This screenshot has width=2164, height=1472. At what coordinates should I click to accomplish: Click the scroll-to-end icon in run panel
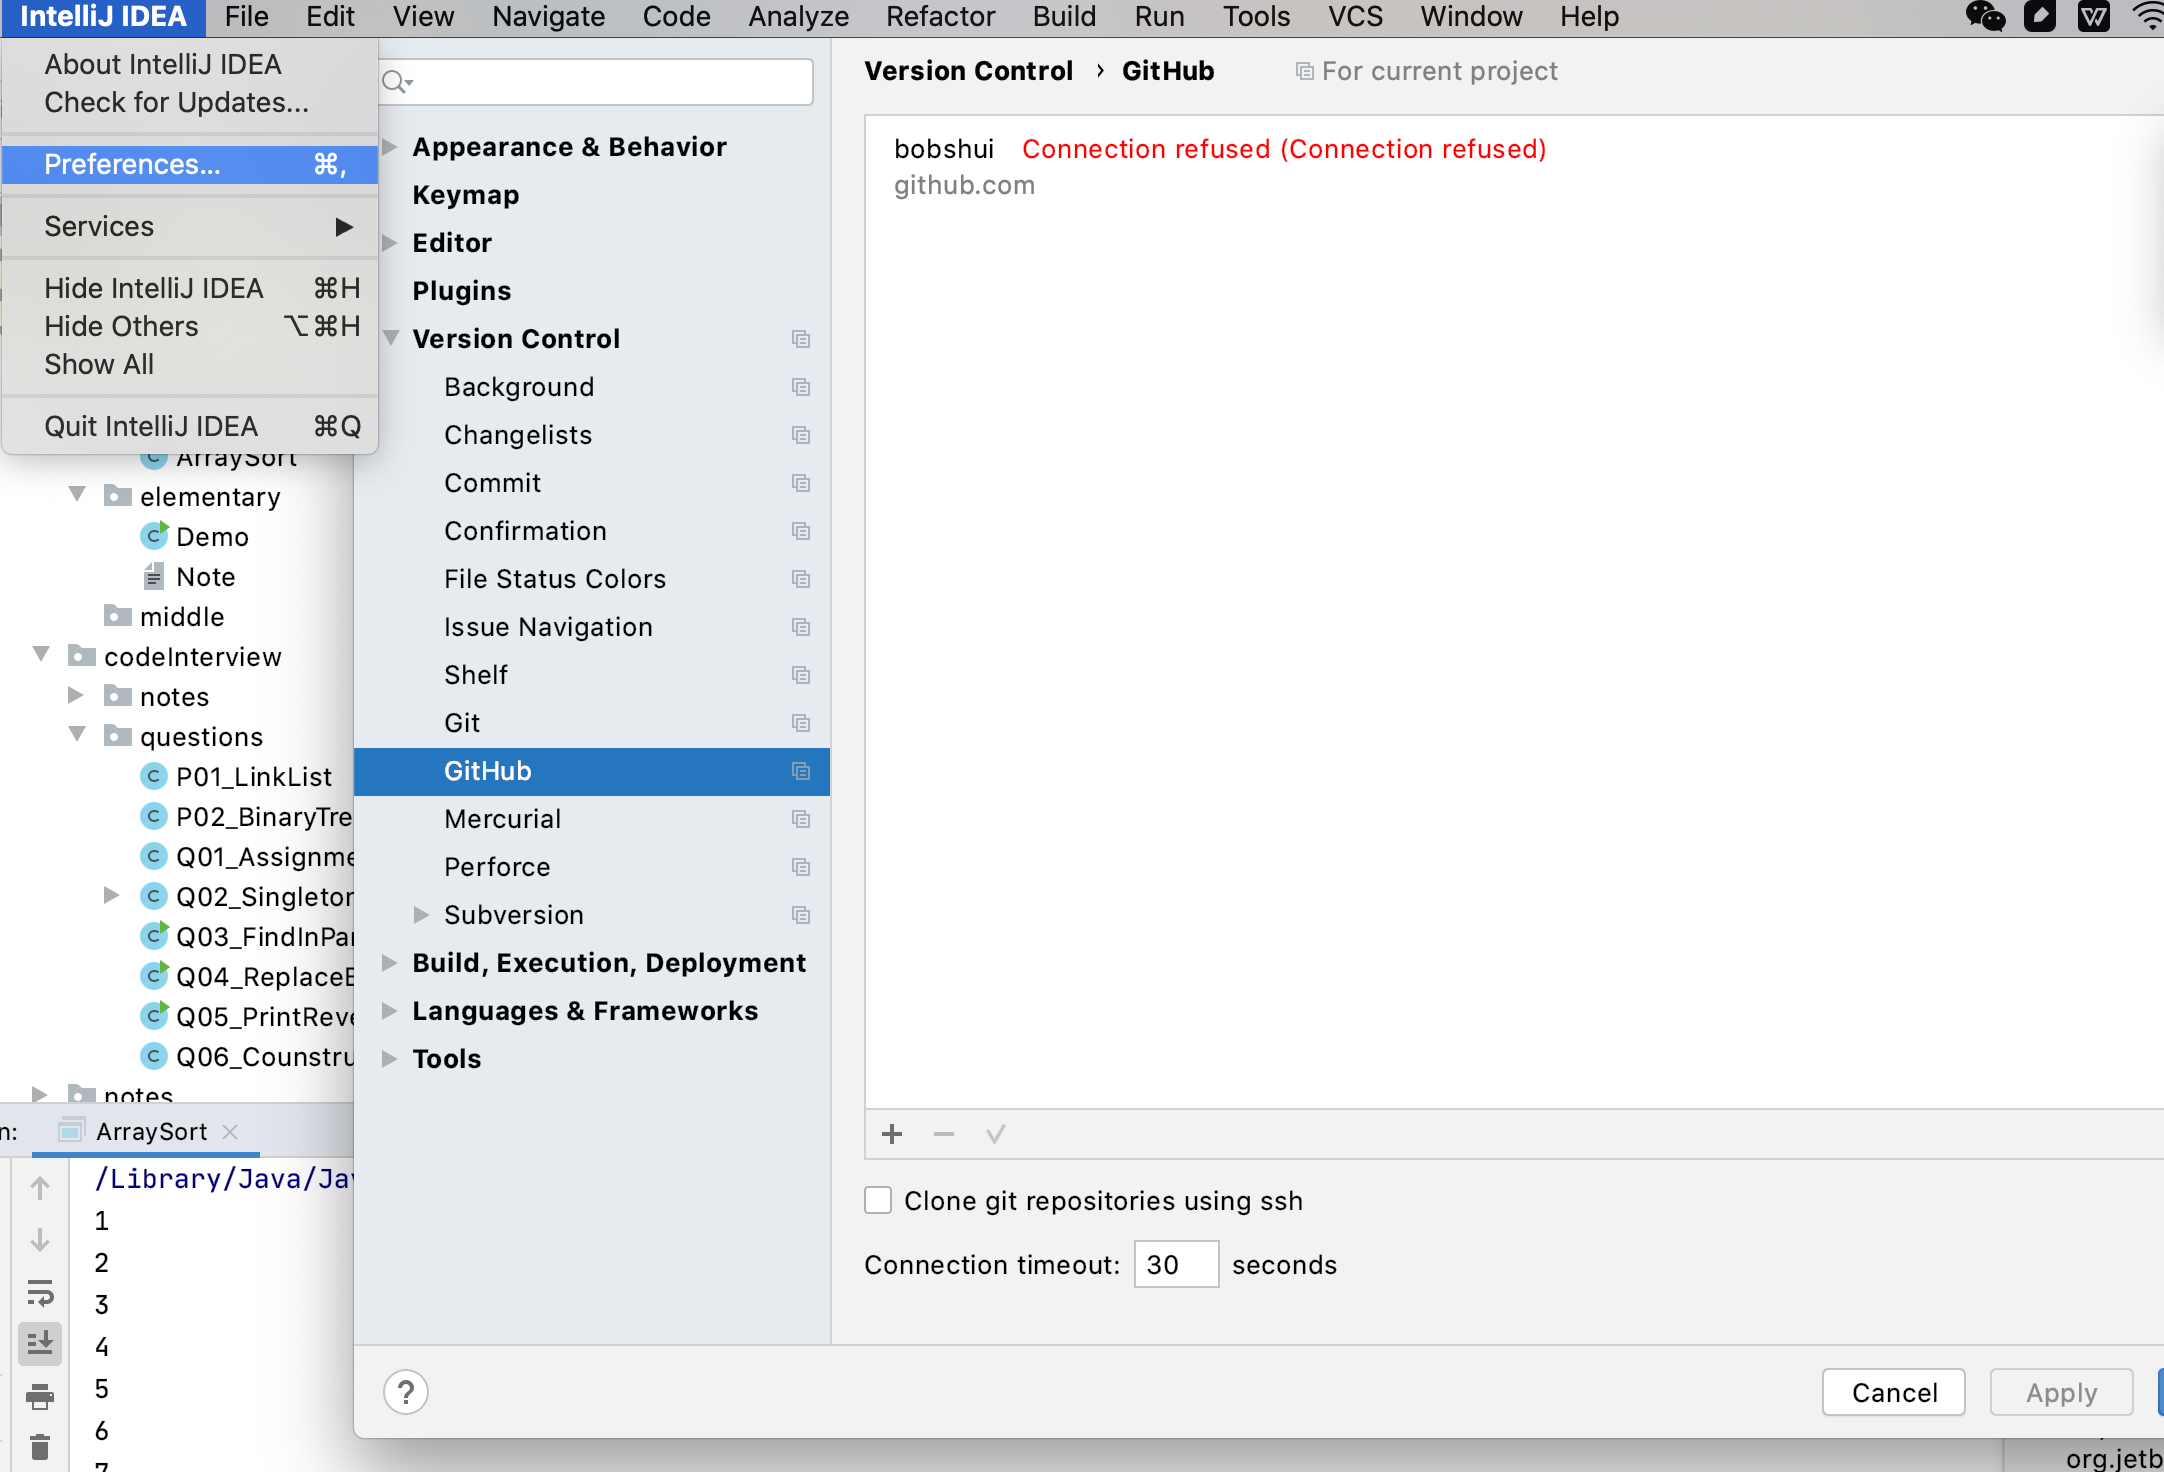click(x=40, y=1343)
